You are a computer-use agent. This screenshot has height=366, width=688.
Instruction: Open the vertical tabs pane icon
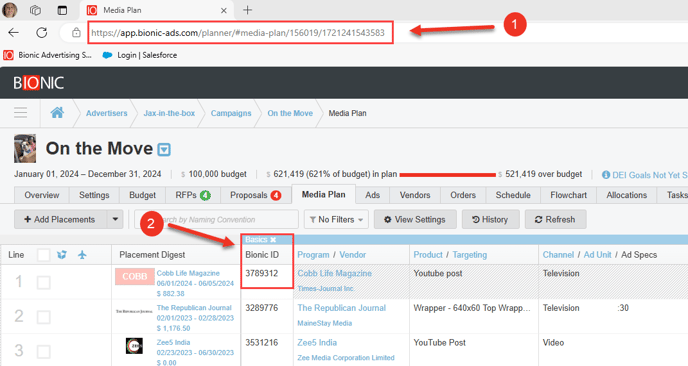[x=62, y=10]
